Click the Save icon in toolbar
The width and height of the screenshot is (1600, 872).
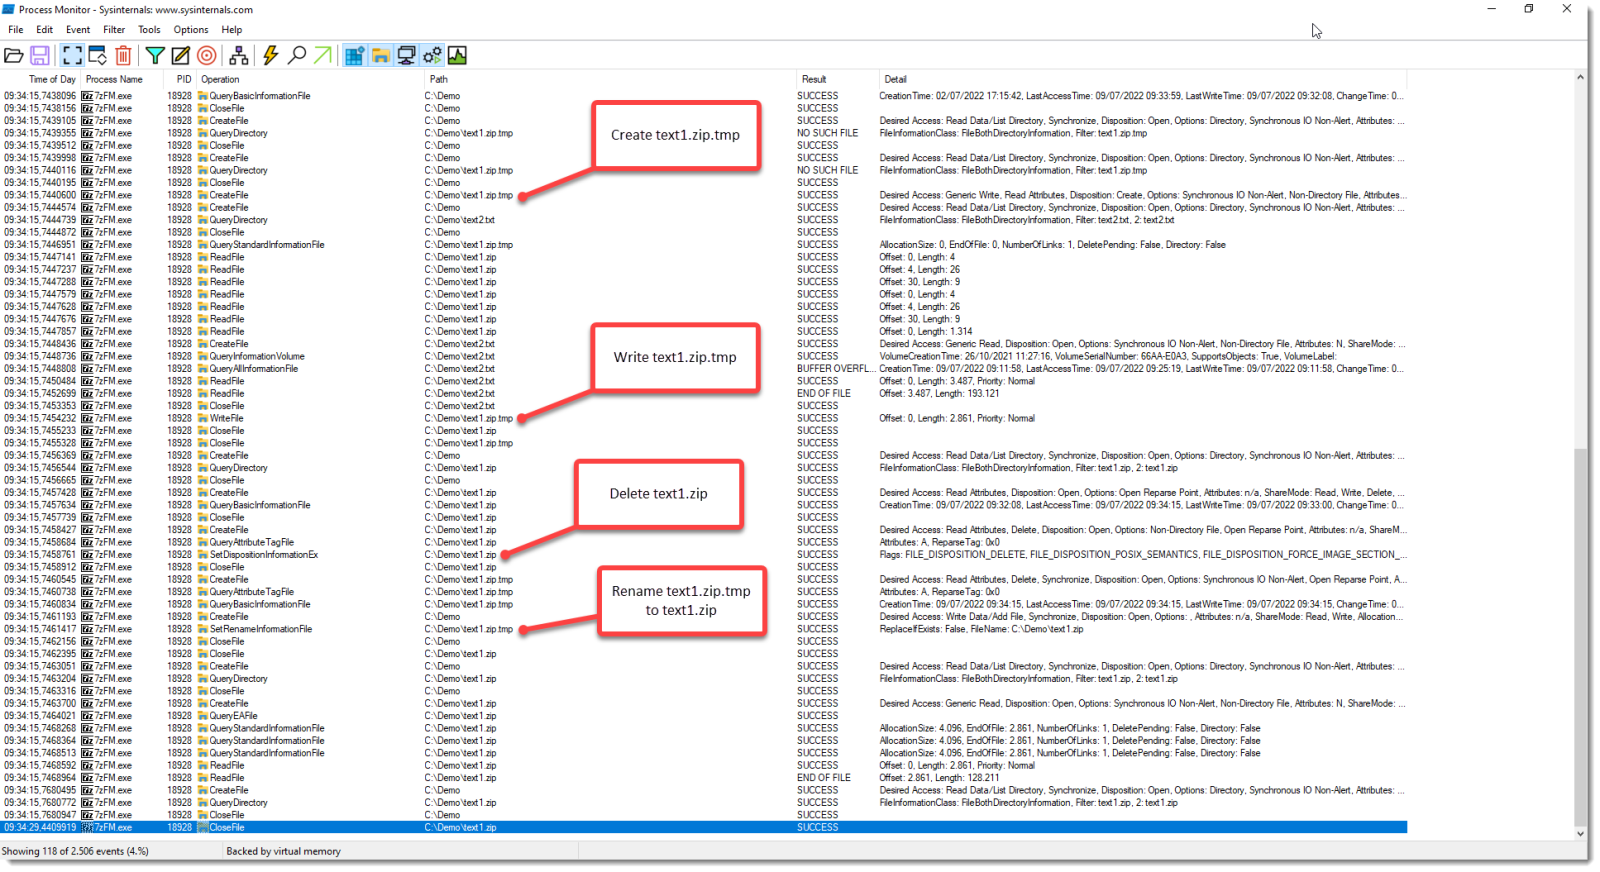coord(40,56)
